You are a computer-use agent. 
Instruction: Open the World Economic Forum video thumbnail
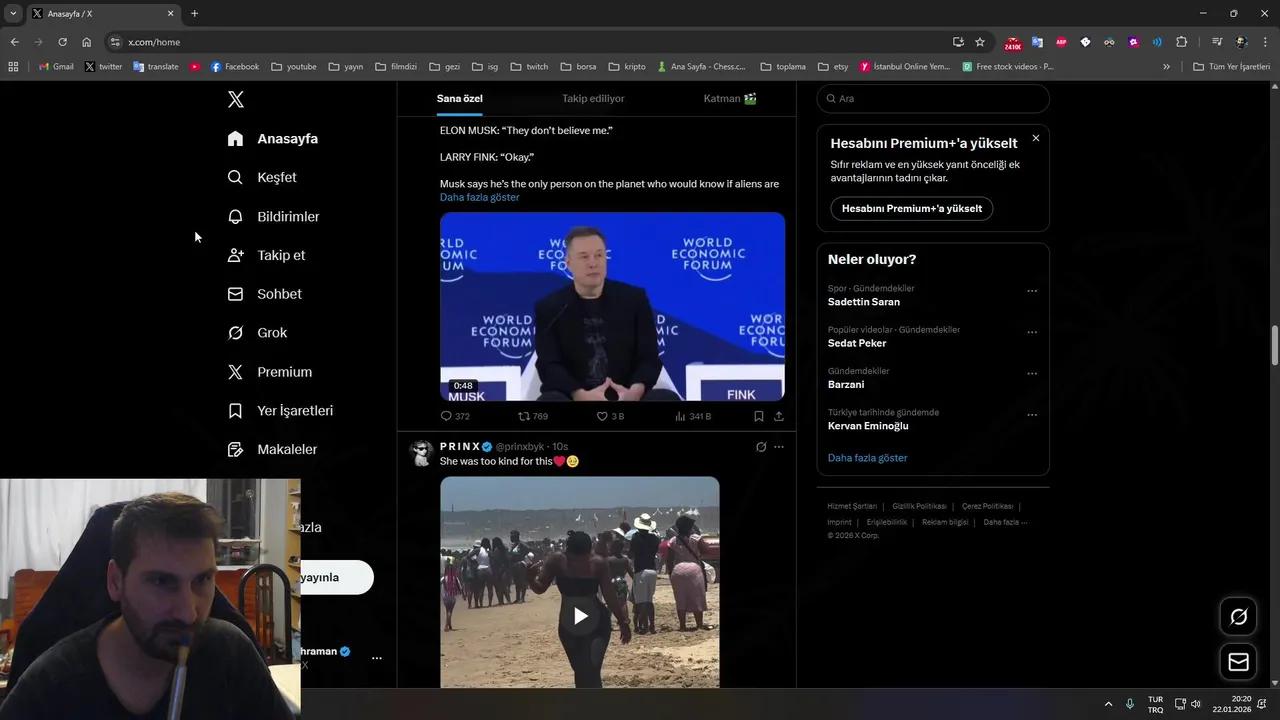point(612,306)
